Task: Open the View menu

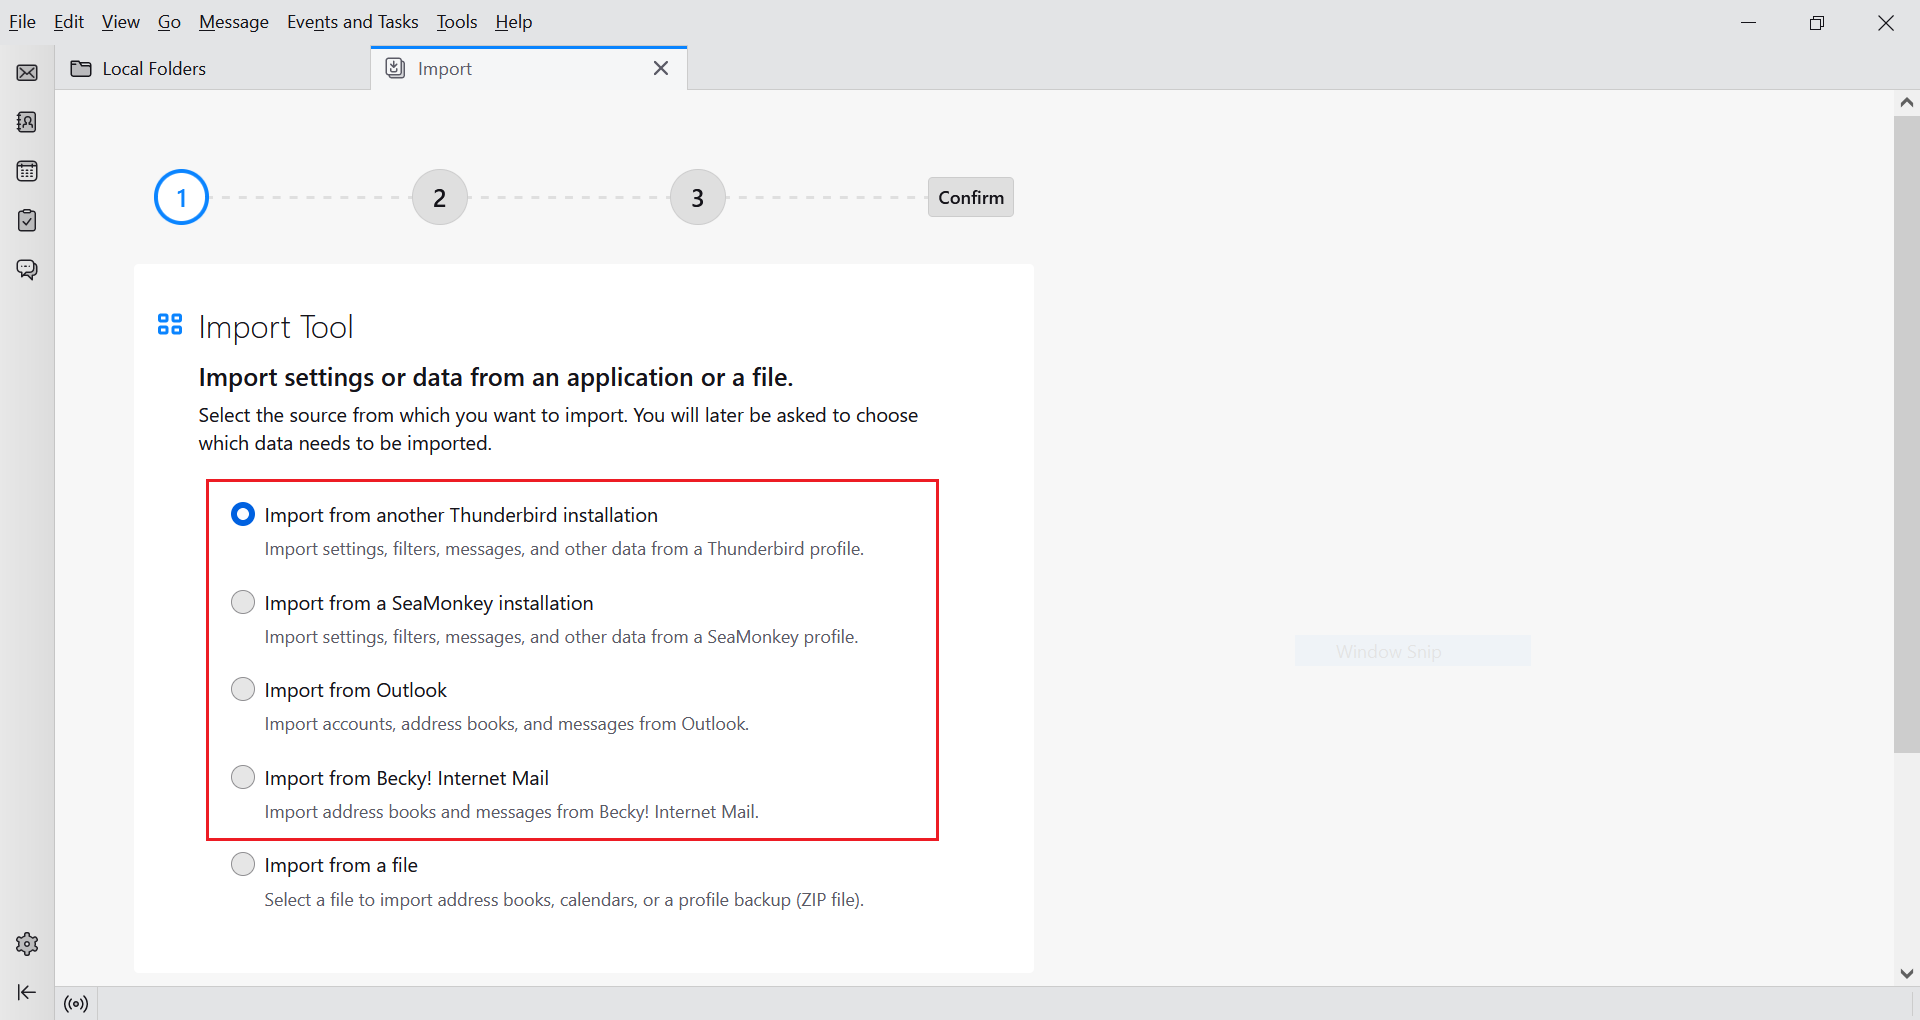Action: [x=121, y=22]
